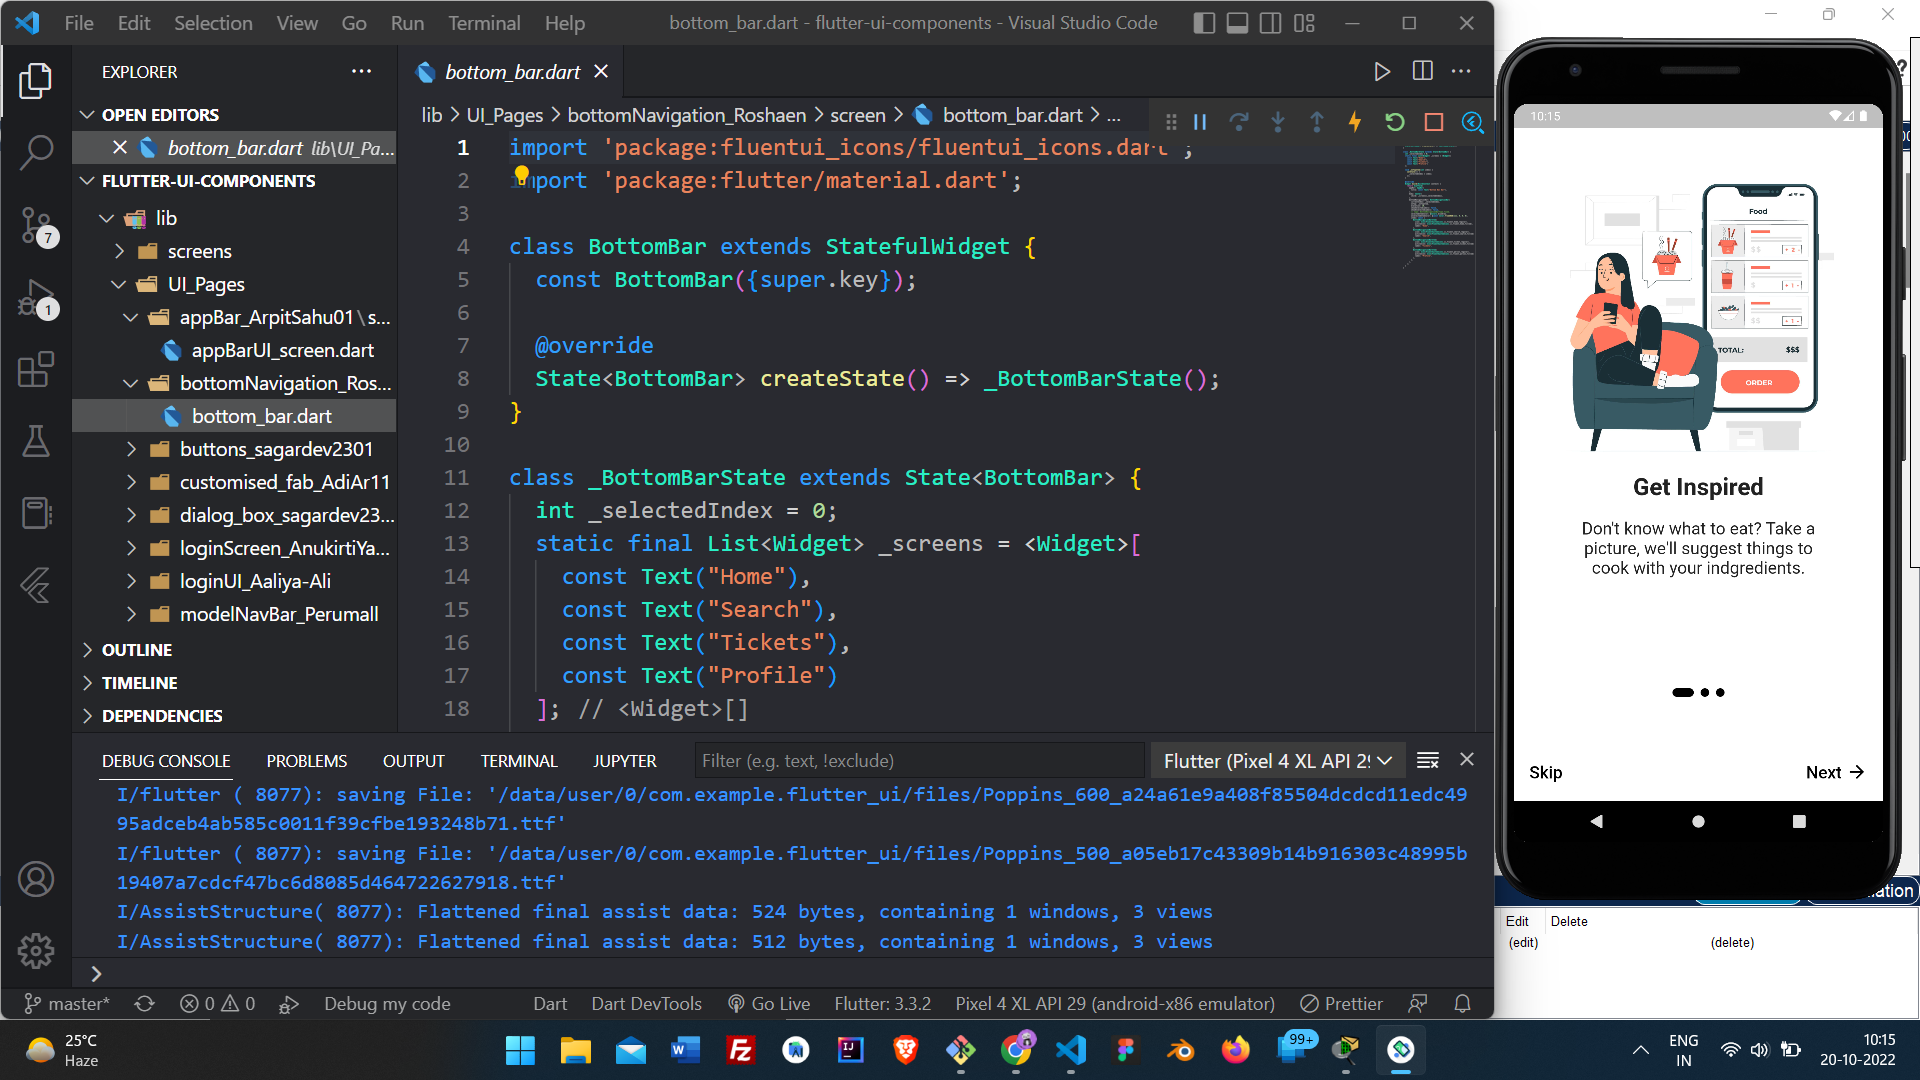The height and width of the screenshot is (1080, 1920).
Task: Pause the debug session
Action: [x=1200, y=122]
